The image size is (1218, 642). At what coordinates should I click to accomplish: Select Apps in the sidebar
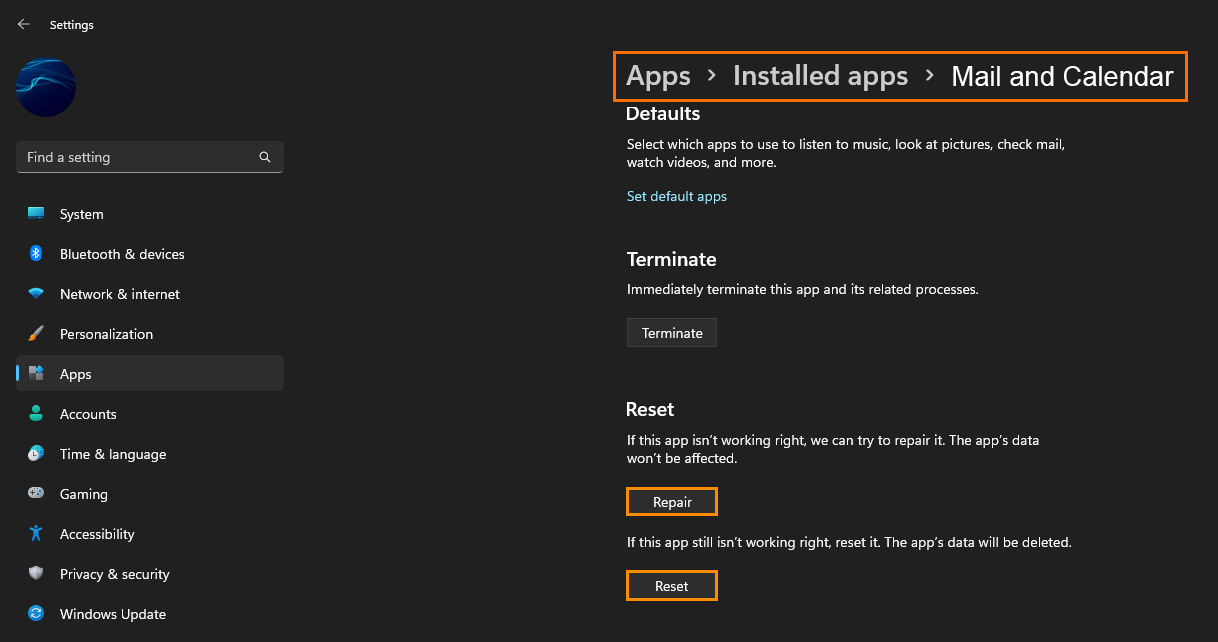[150, 374]
